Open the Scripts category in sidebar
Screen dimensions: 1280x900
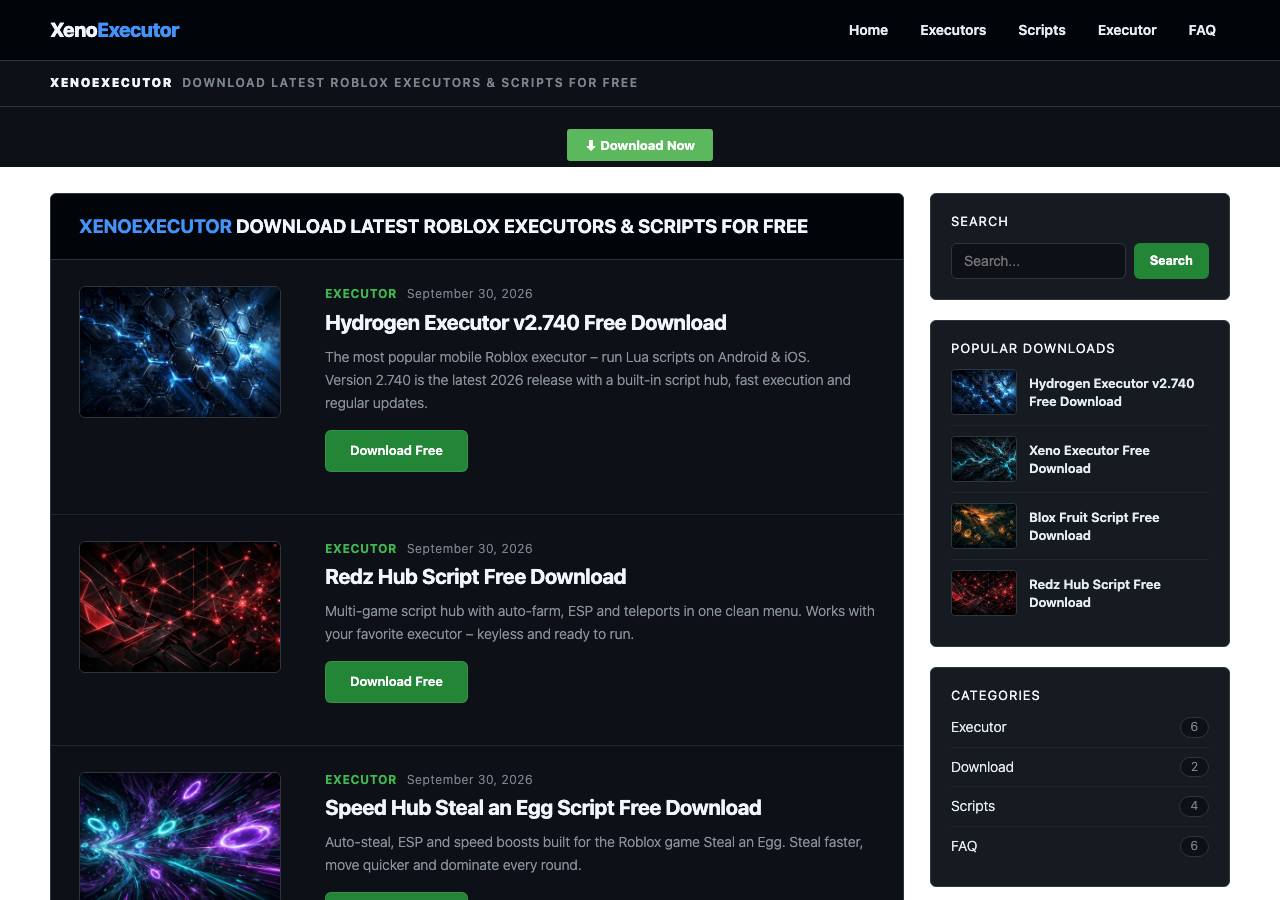(973, 806)
